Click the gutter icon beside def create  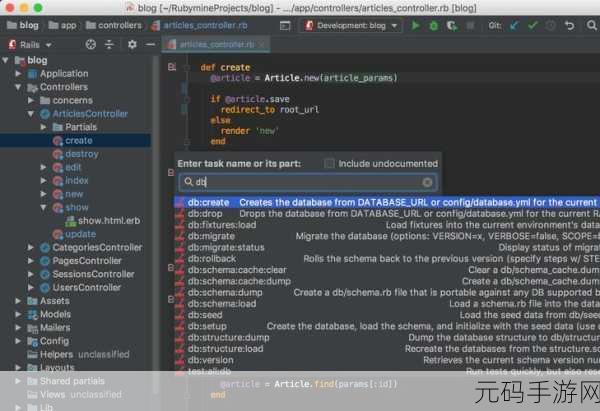point(172,67)
